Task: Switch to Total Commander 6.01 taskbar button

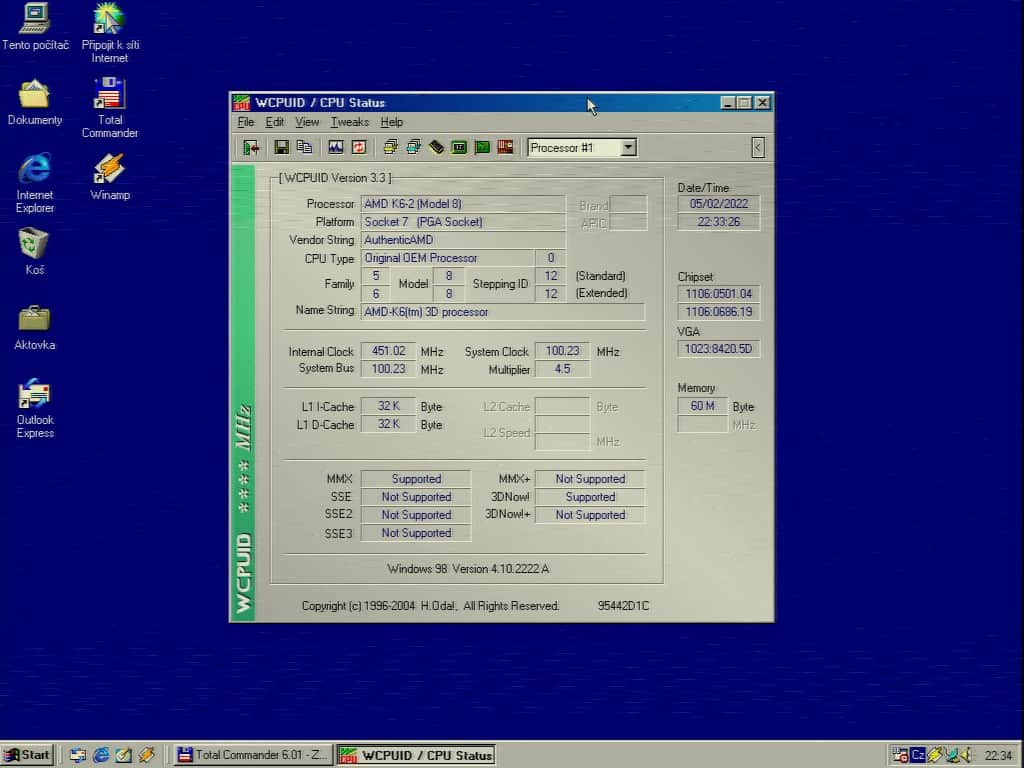Action: (253, 755)
